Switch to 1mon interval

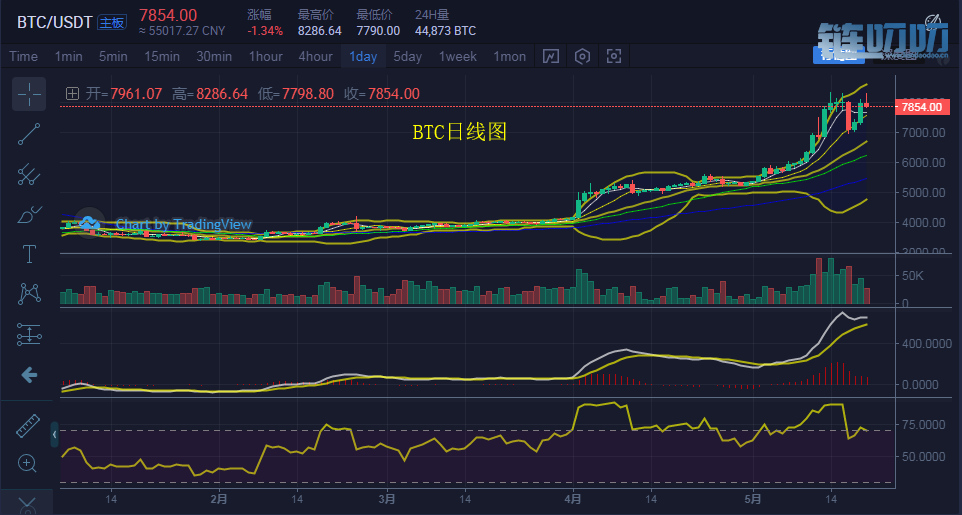tap(510, 56)
